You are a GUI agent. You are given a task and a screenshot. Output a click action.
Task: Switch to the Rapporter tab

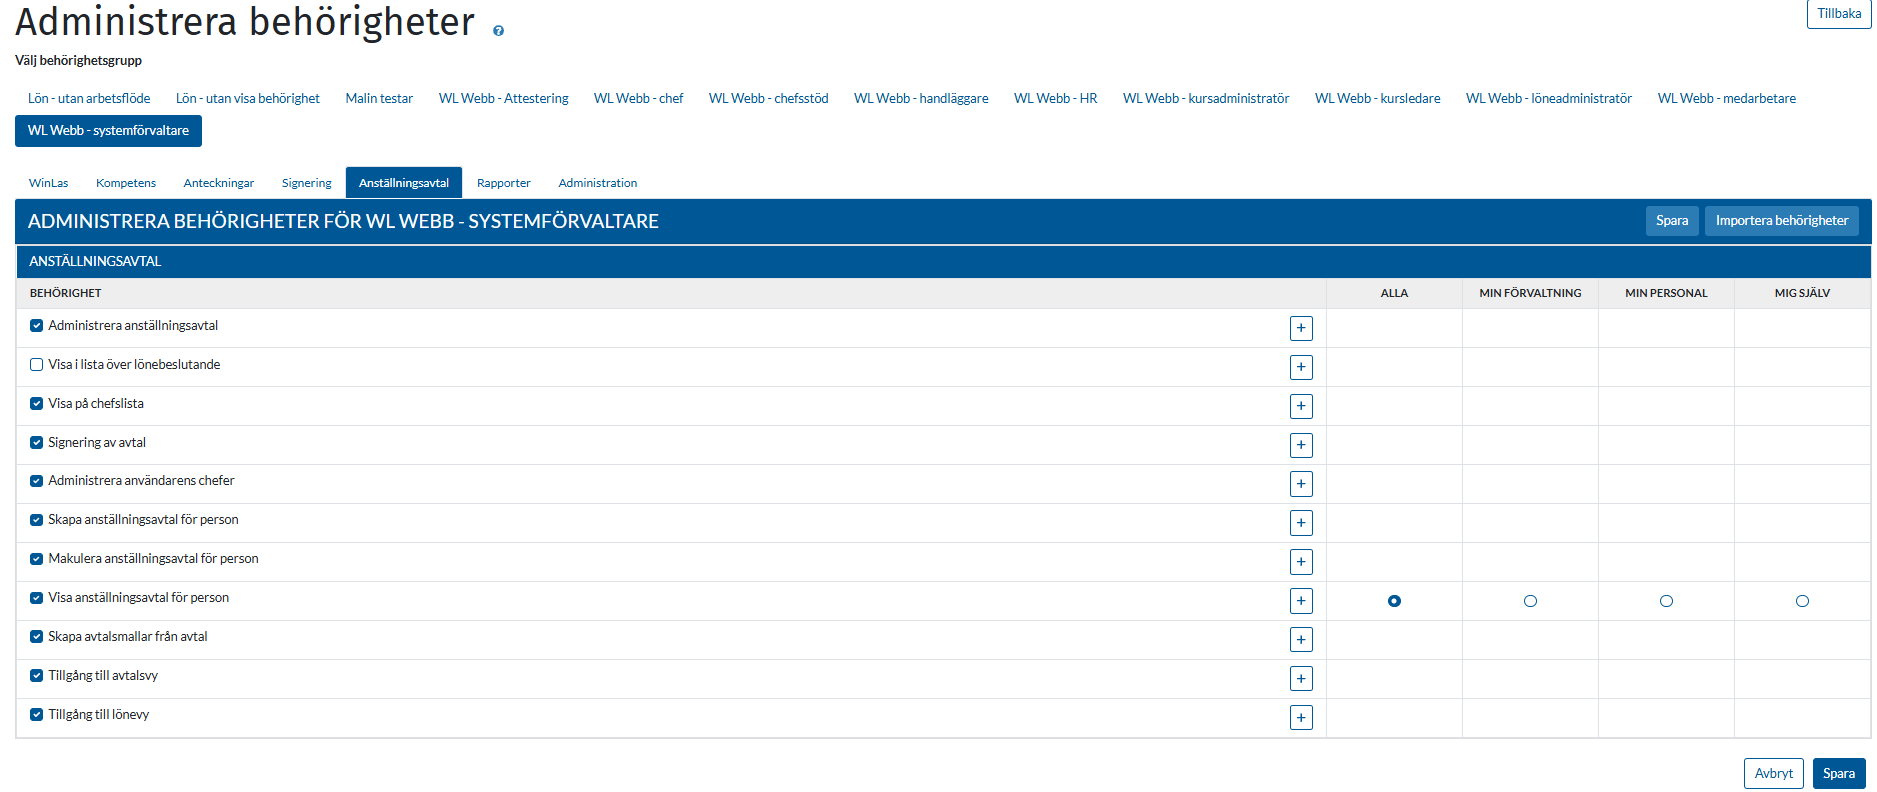click(503, 183)
